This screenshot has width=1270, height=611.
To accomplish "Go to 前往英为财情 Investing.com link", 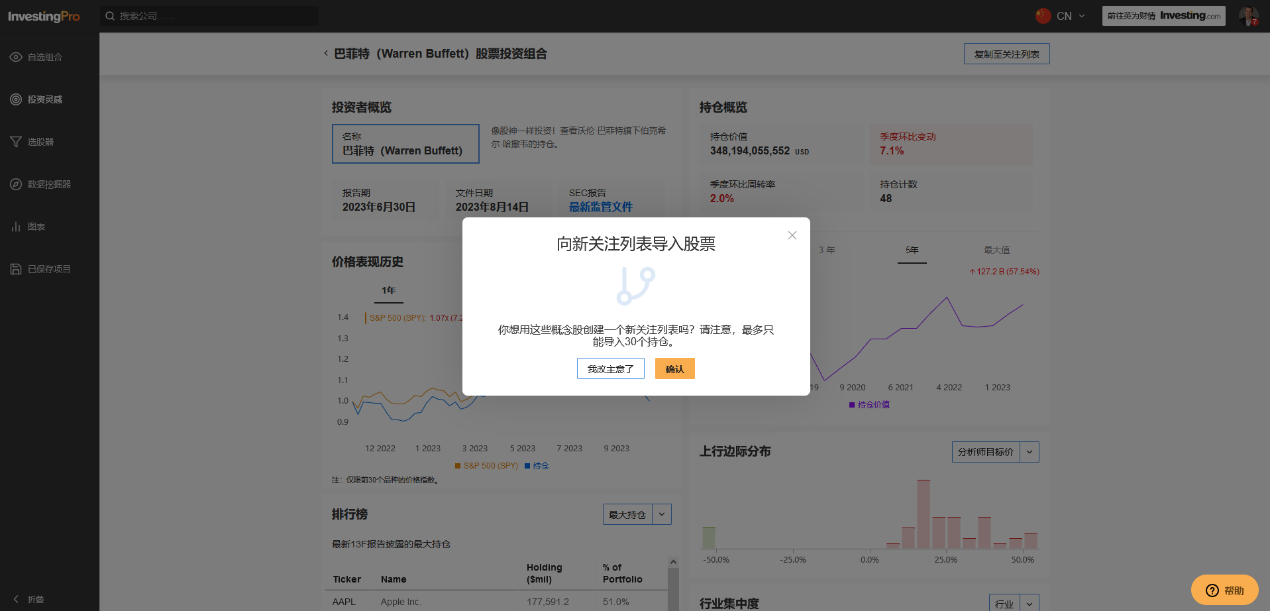I will [1164, 16].
